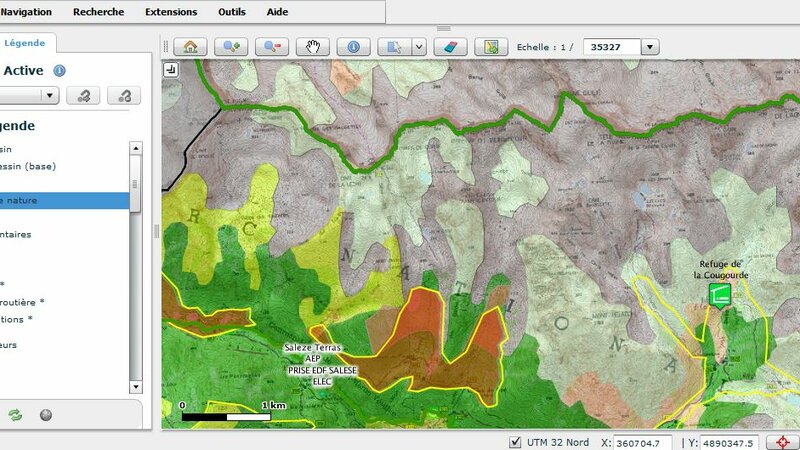Open the Recherche menu

point(99,12)
